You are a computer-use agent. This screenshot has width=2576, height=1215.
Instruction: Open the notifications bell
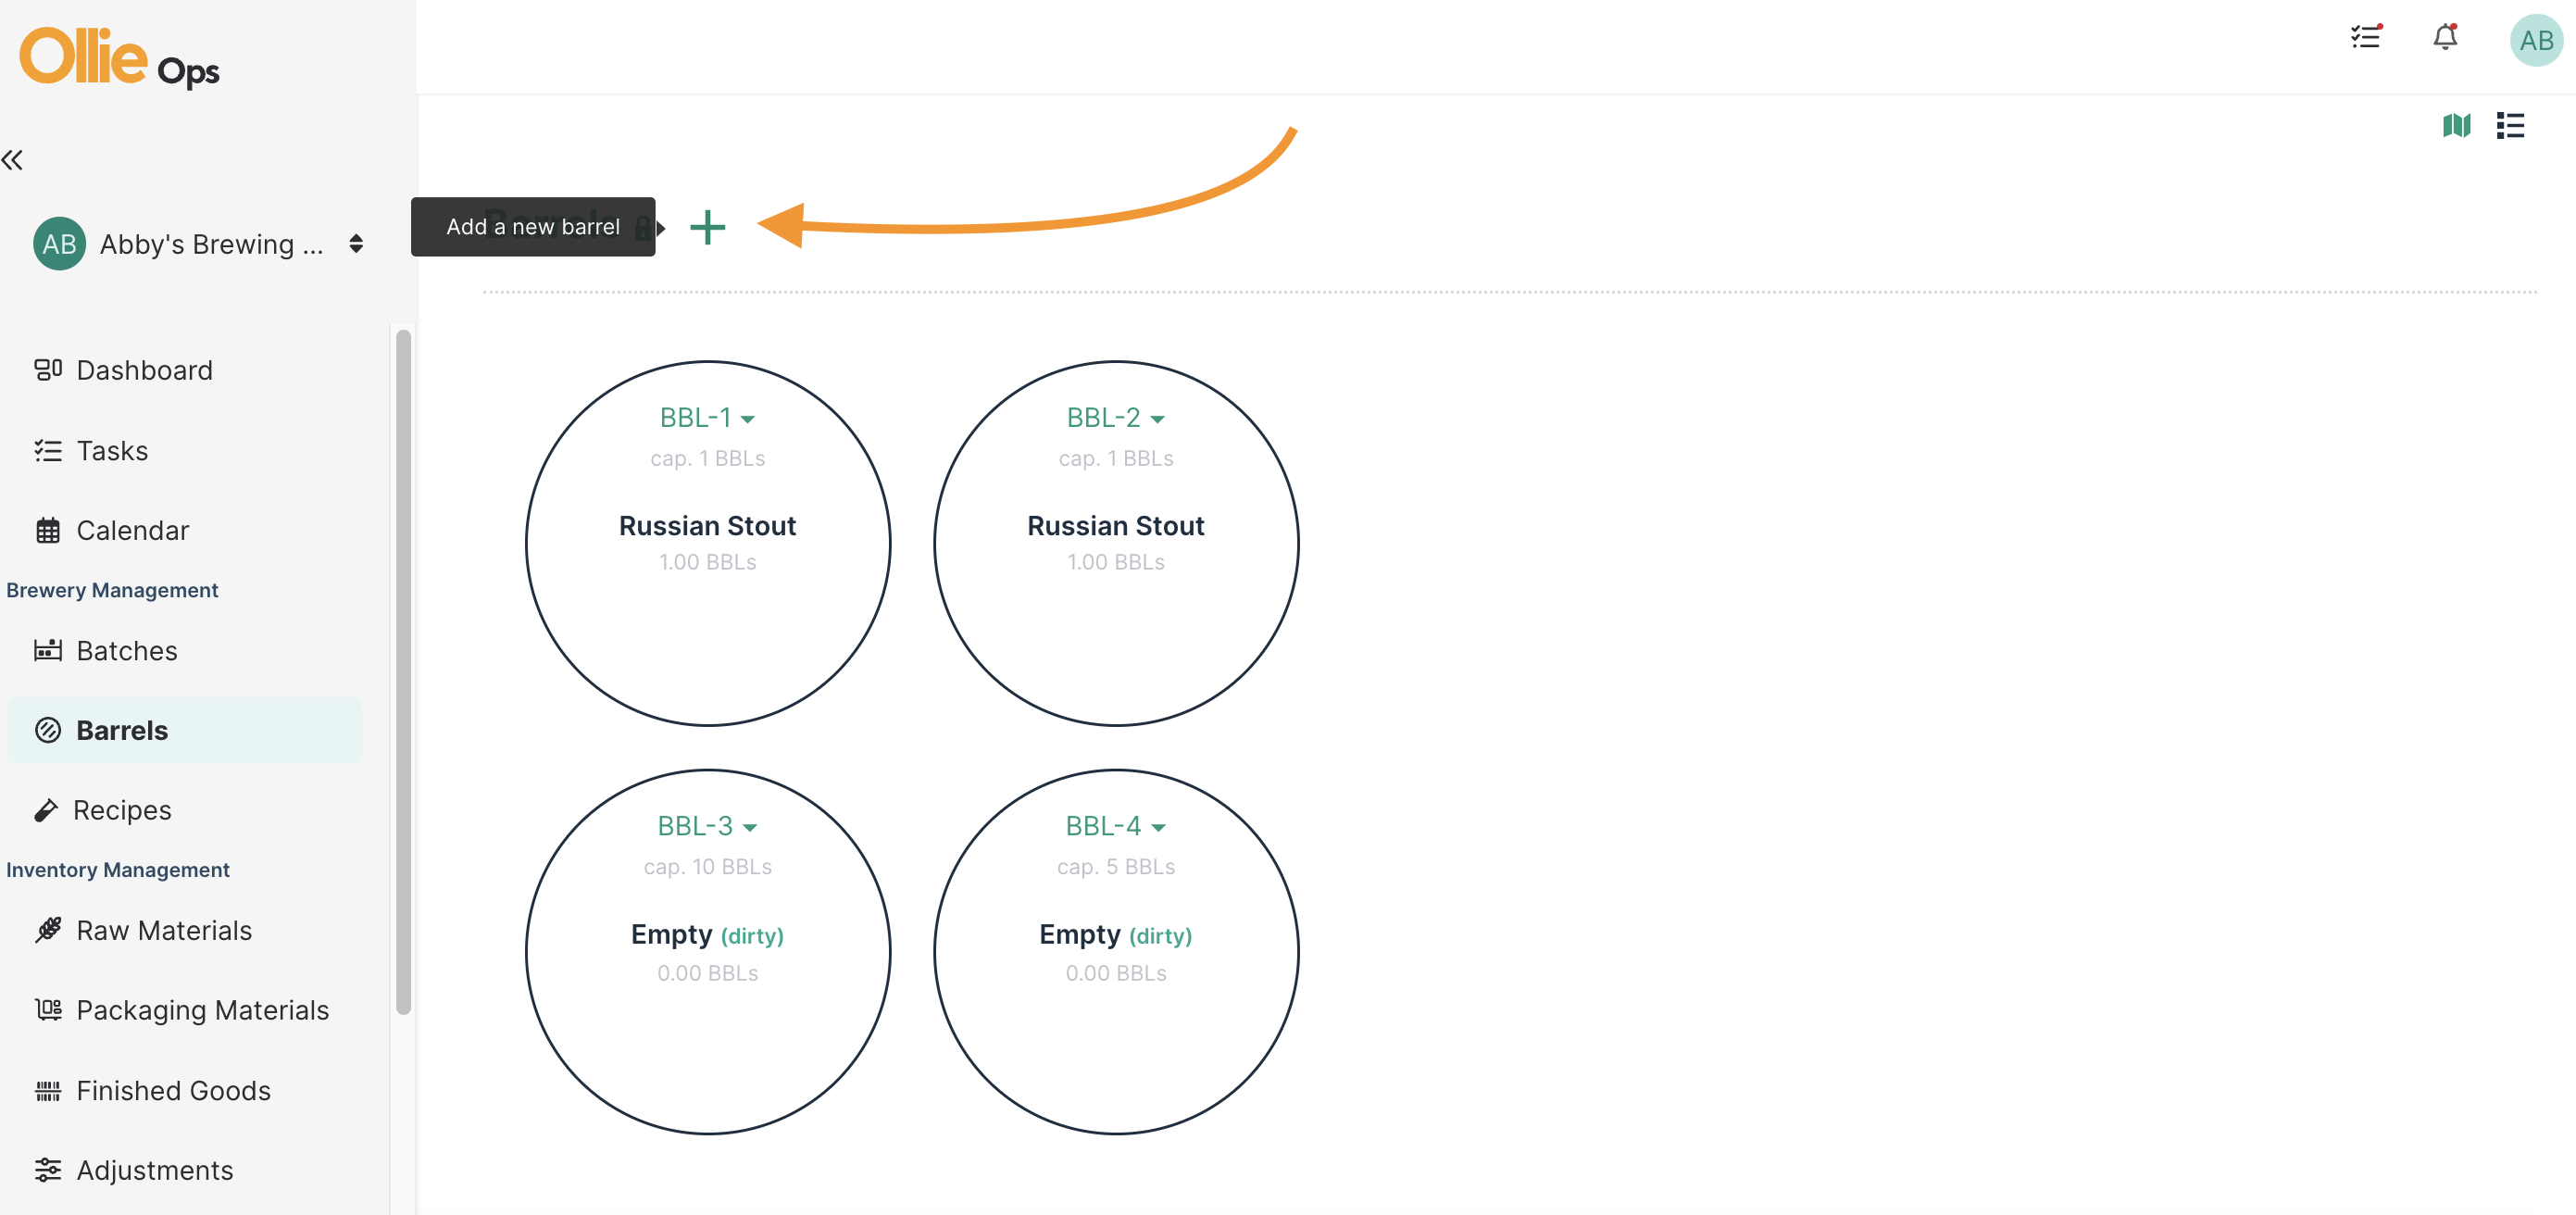[x=2445, y=38]
